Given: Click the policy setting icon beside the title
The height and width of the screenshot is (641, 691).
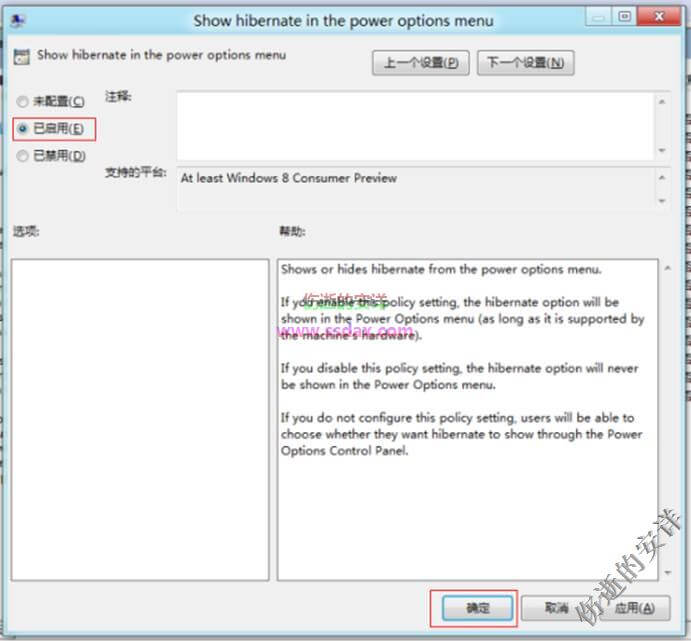Looking at the screenshot, I should tap(21, 57).
